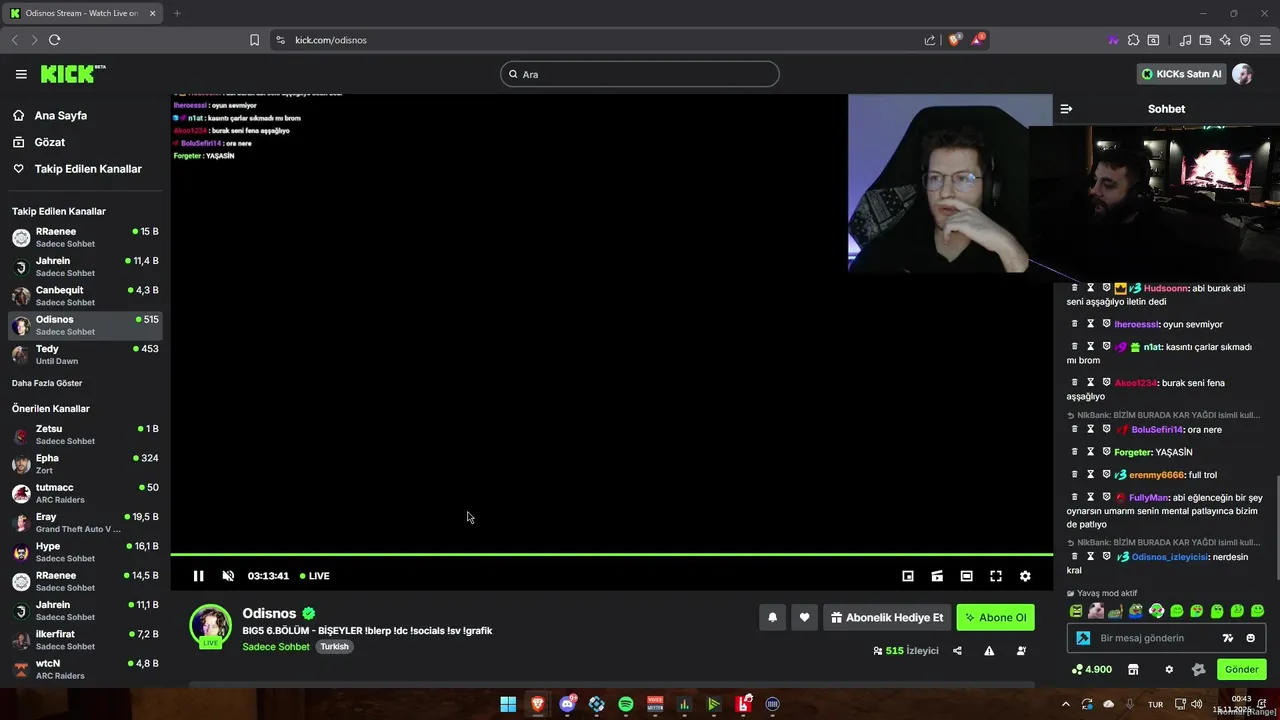The width and height of the screenshot is (1280, 720).
Task: Reload the page in browser
Action: click(x=54, y=40)
